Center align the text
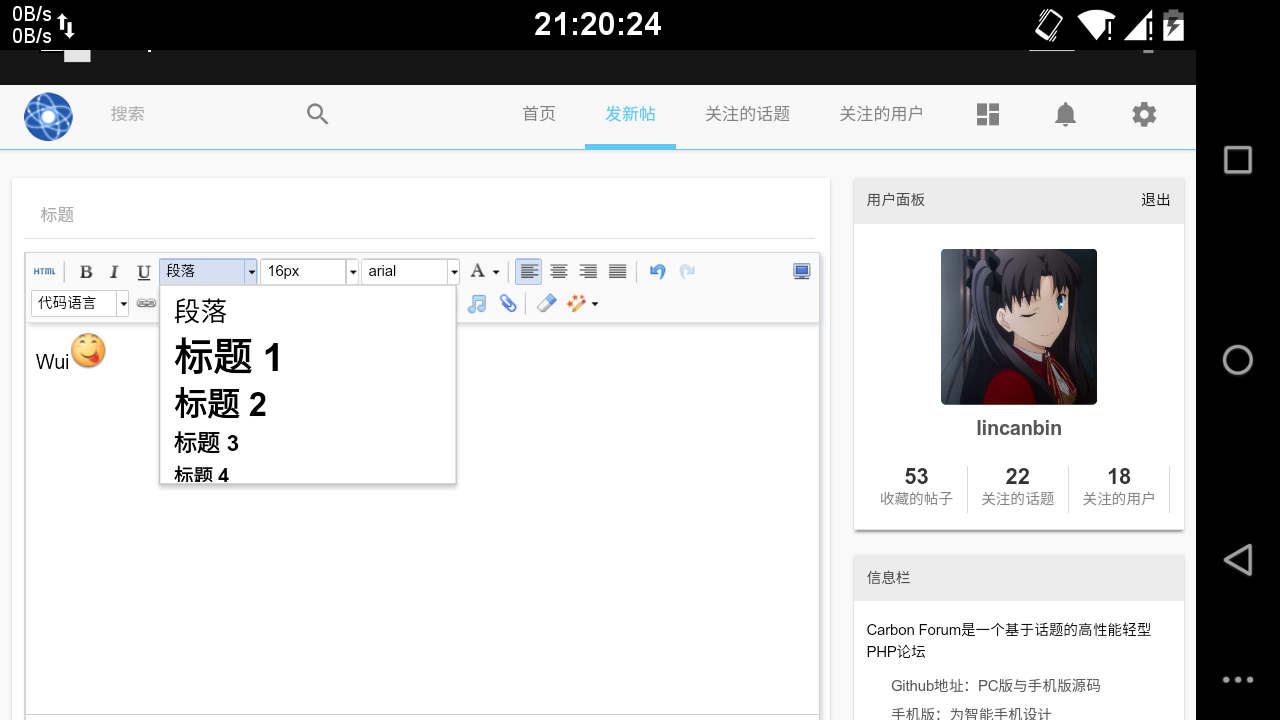Image resolution: width=1280 pixels, height=720 pixels. coord(559,271)
